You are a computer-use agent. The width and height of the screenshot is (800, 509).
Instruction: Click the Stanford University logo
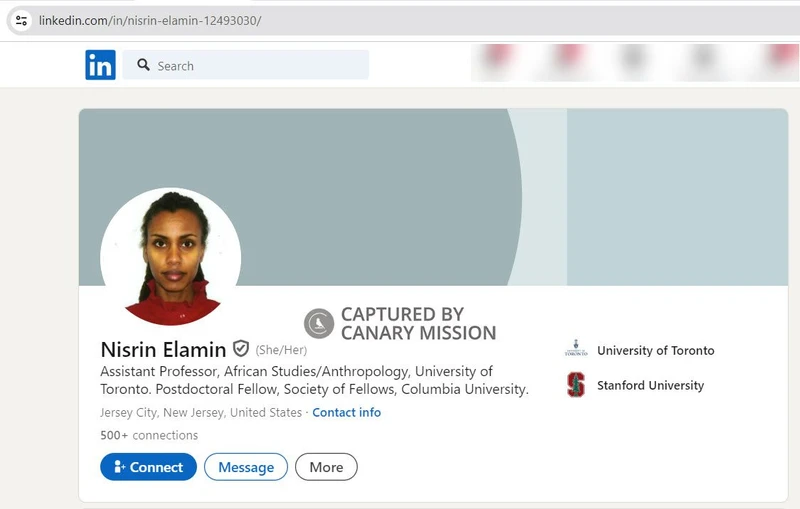[576, 385]
